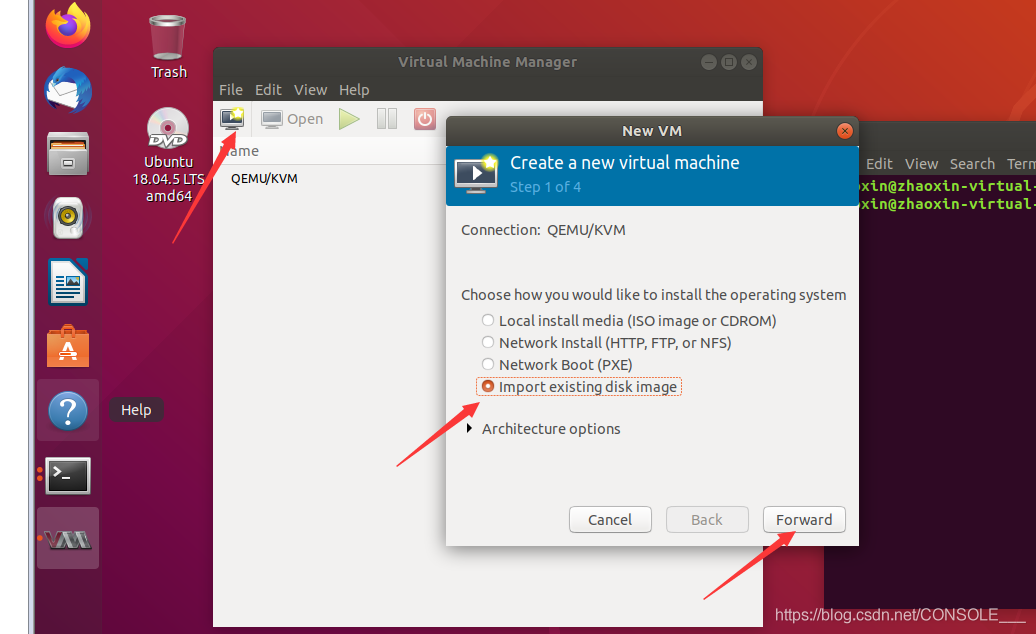
Task: Click the Virtual Machine Manager title bar
Action: pos(488,62)
